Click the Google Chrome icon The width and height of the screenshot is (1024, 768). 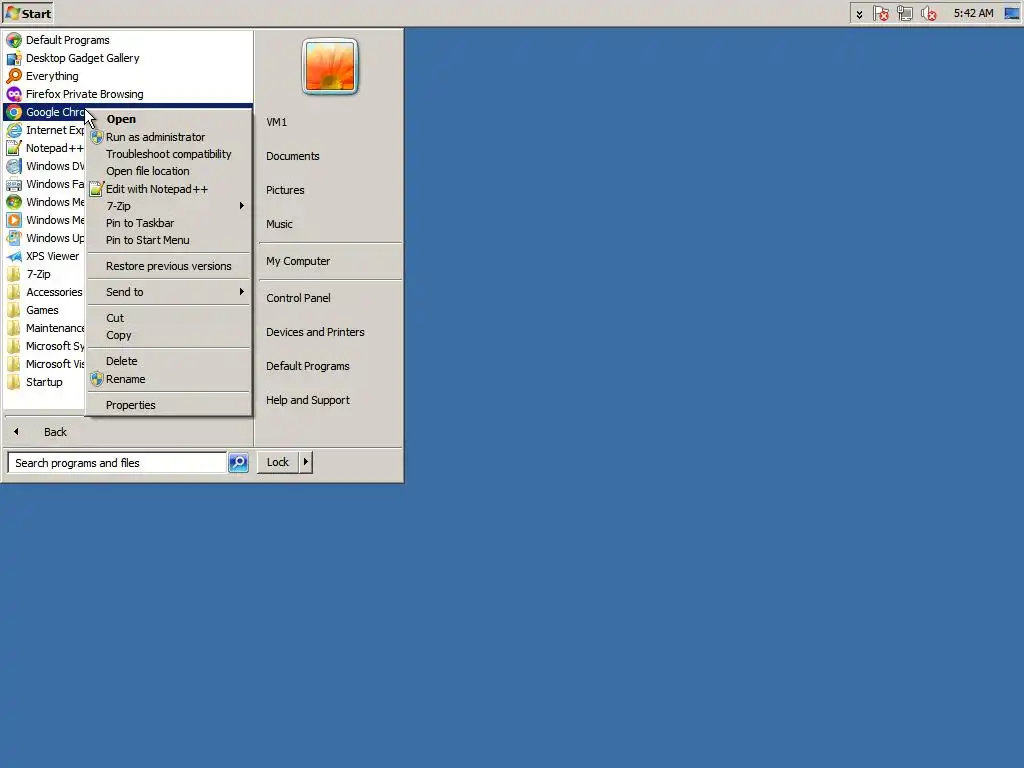pyautogui.click(x=14, y=112)
